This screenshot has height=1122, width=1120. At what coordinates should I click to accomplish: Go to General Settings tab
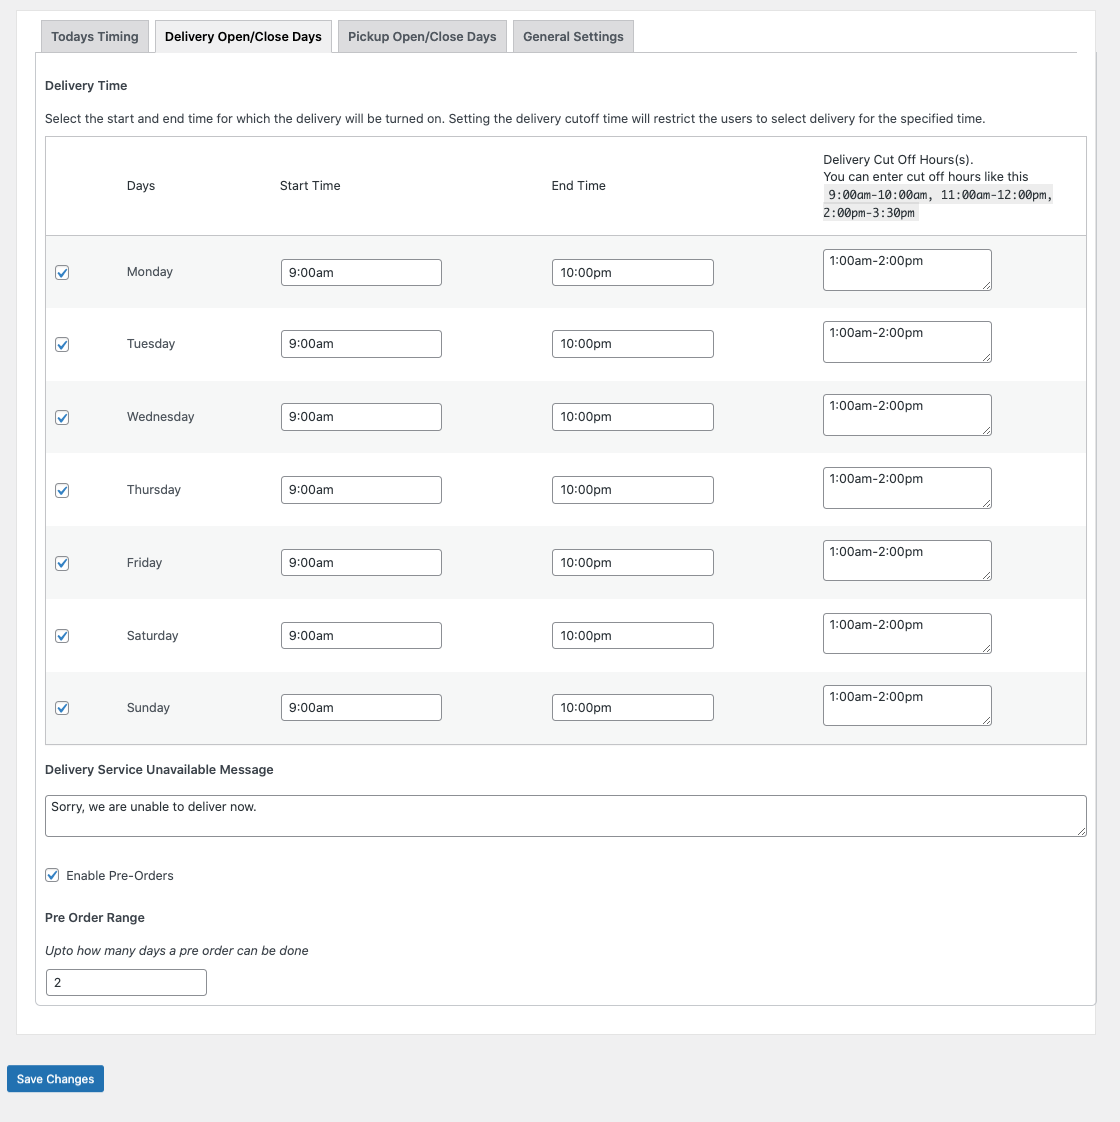[x=573, y=37]
